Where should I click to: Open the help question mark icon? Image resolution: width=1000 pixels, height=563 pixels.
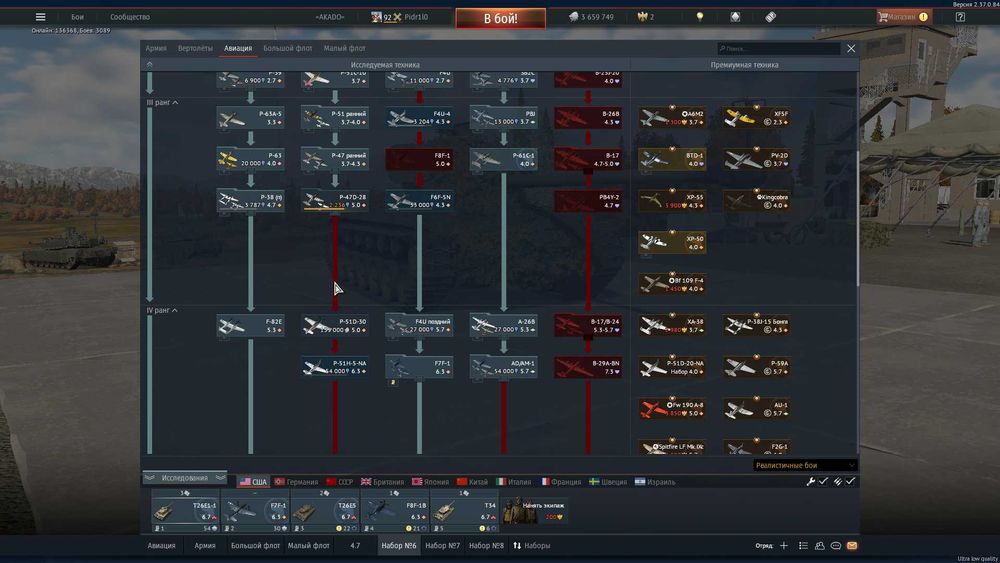tap(960, 17)
